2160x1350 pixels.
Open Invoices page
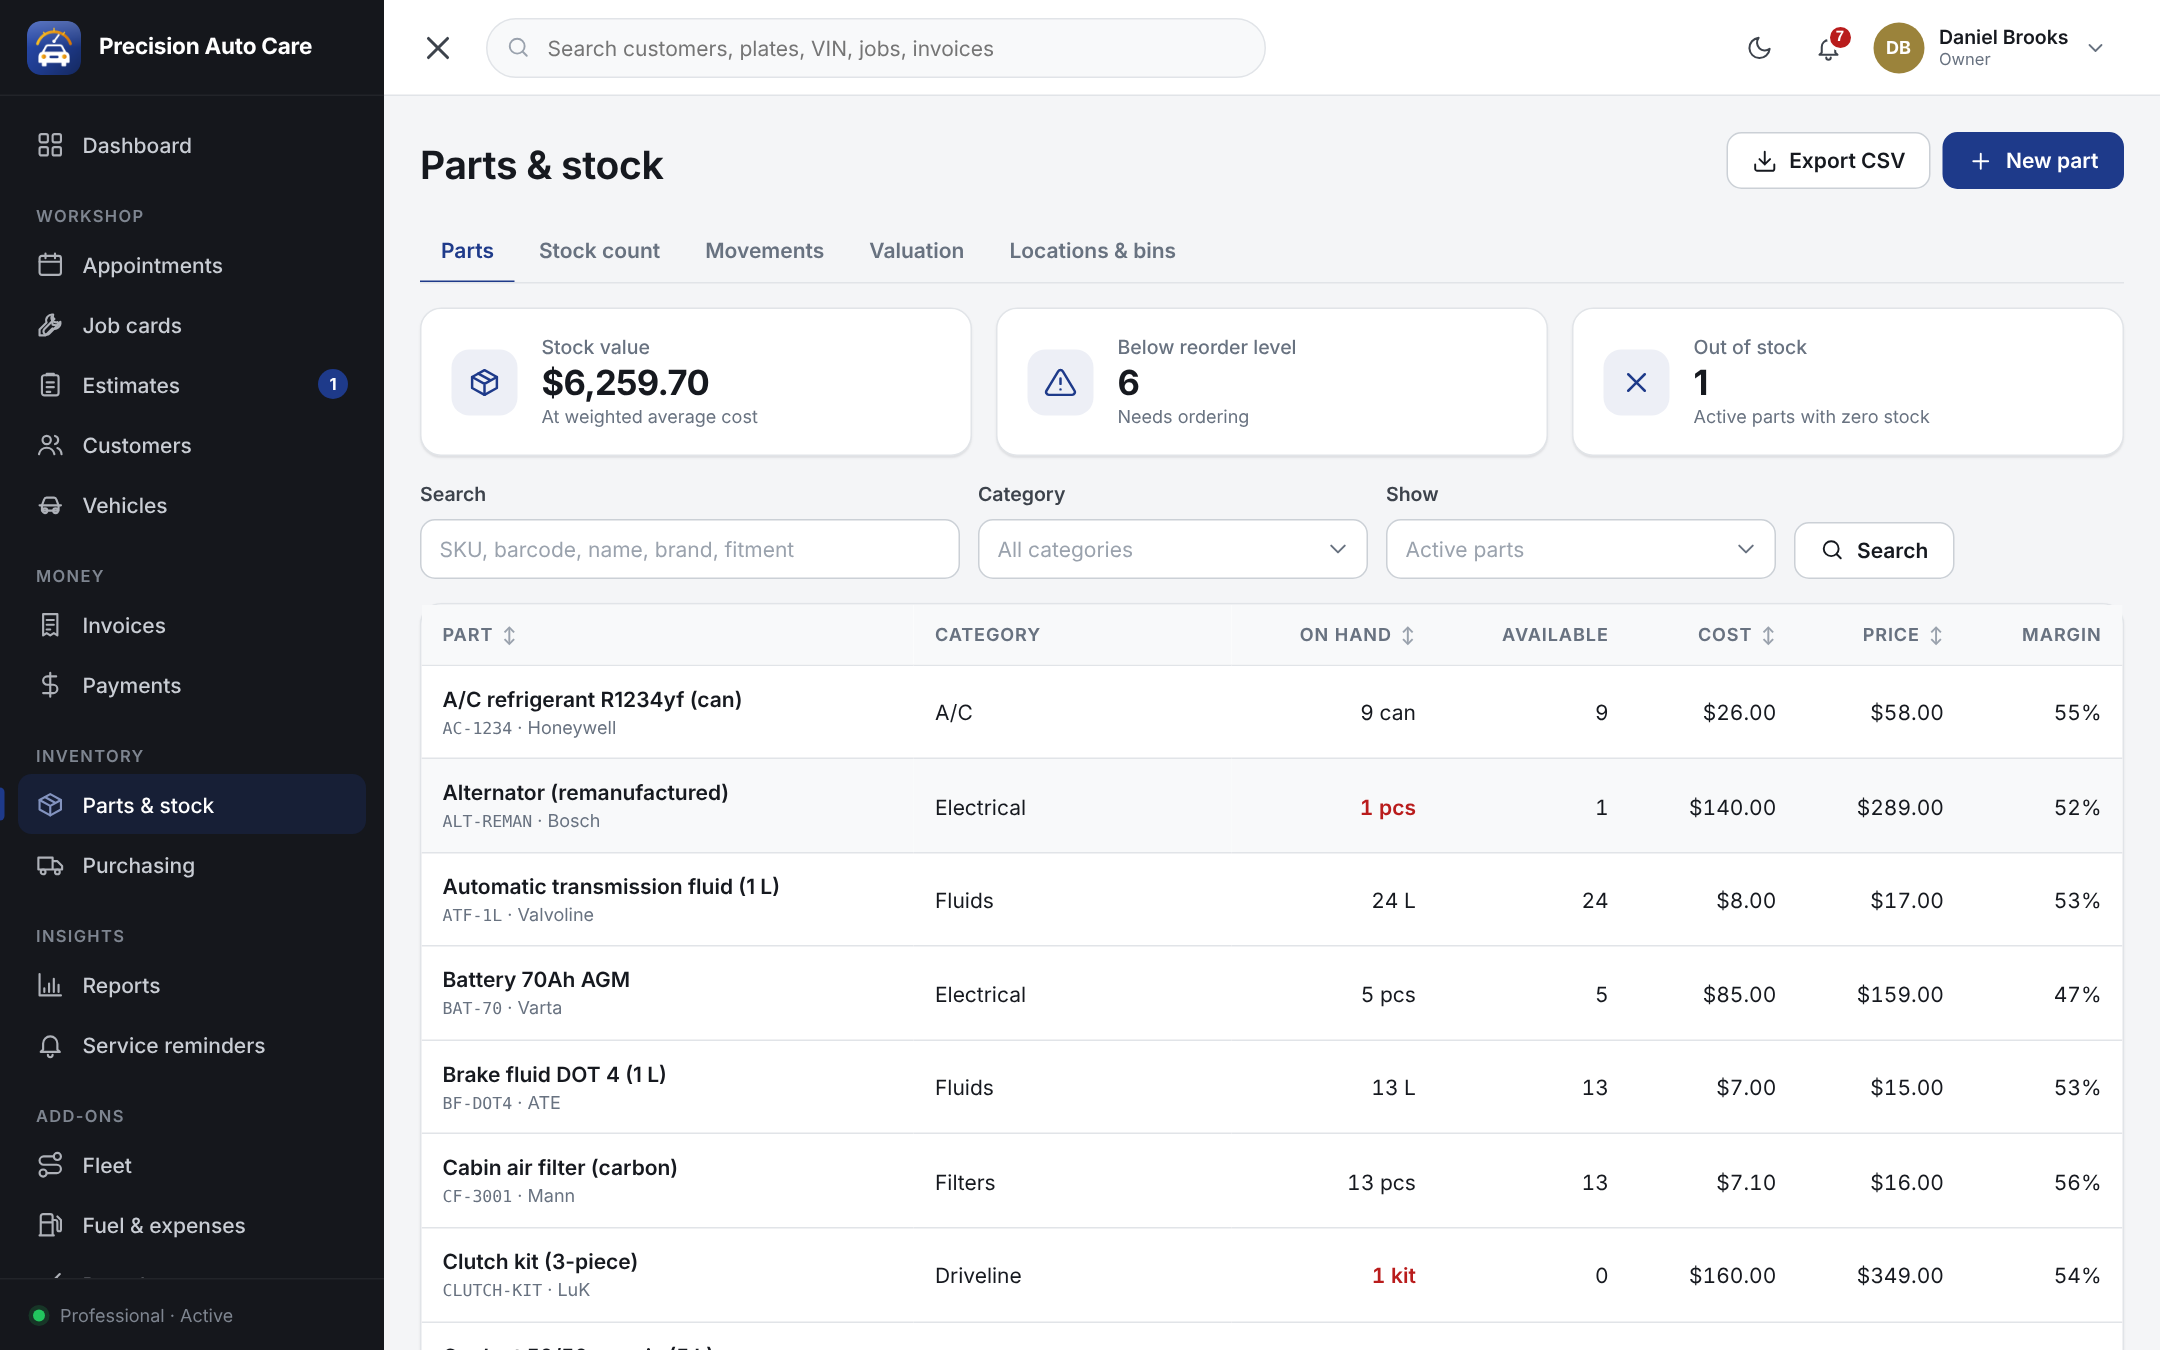coord(192,625)
